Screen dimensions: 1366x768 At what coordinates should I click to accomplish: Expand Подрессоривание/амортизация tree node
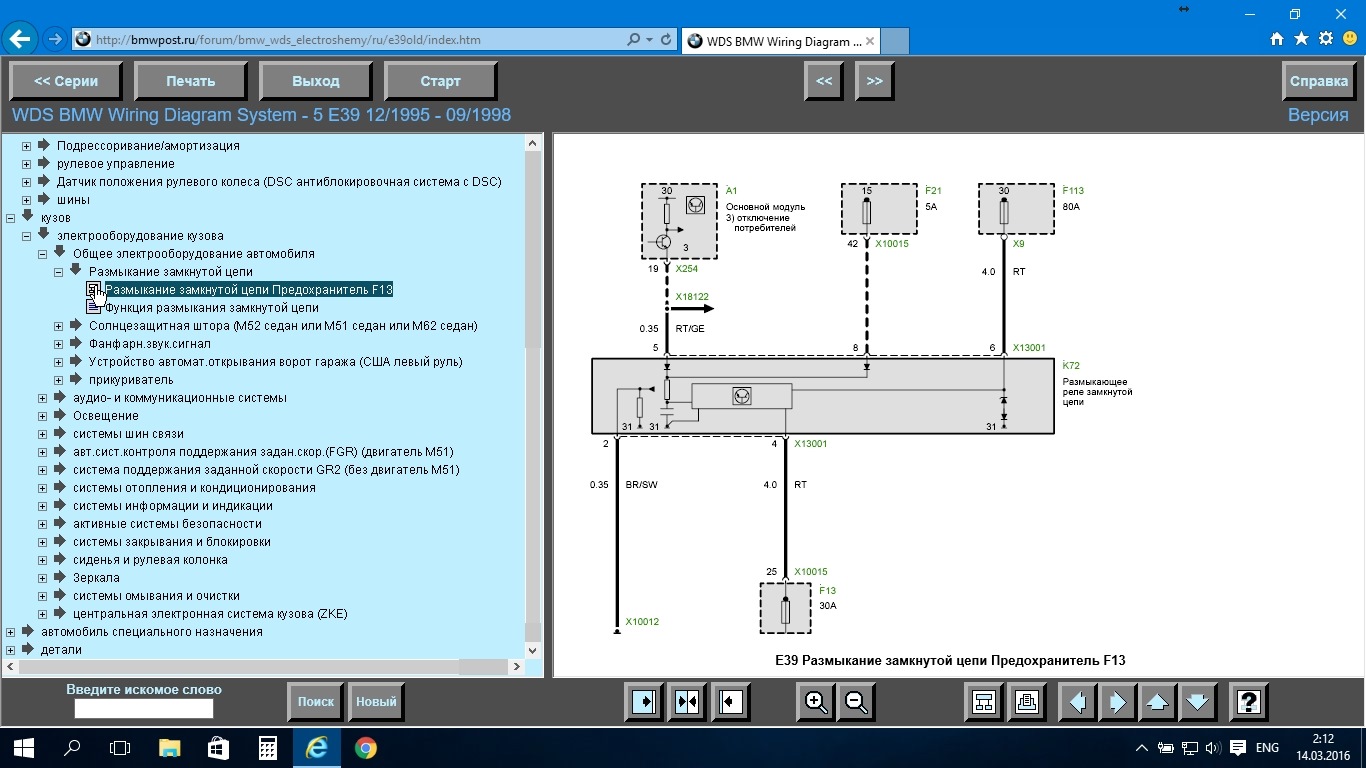coord(27,146)
